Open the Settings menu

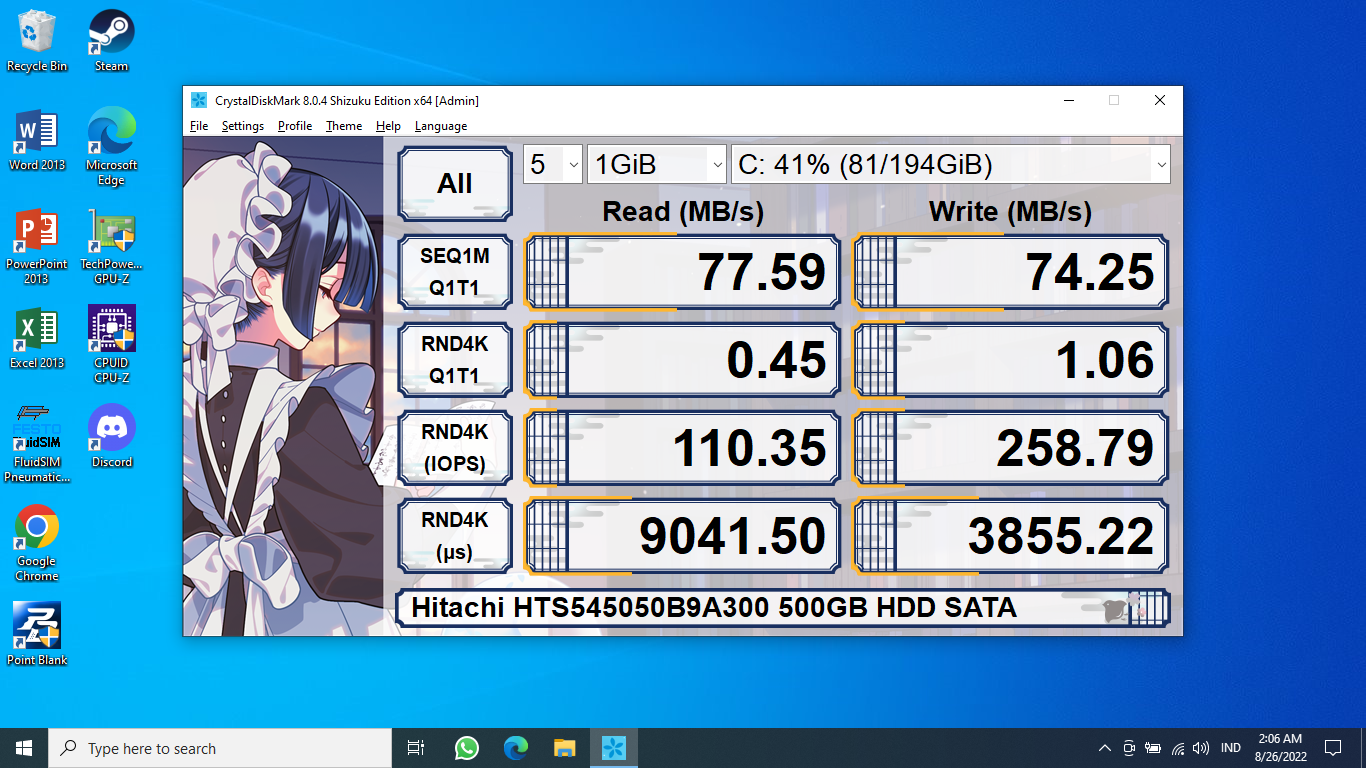pos(243,126)
